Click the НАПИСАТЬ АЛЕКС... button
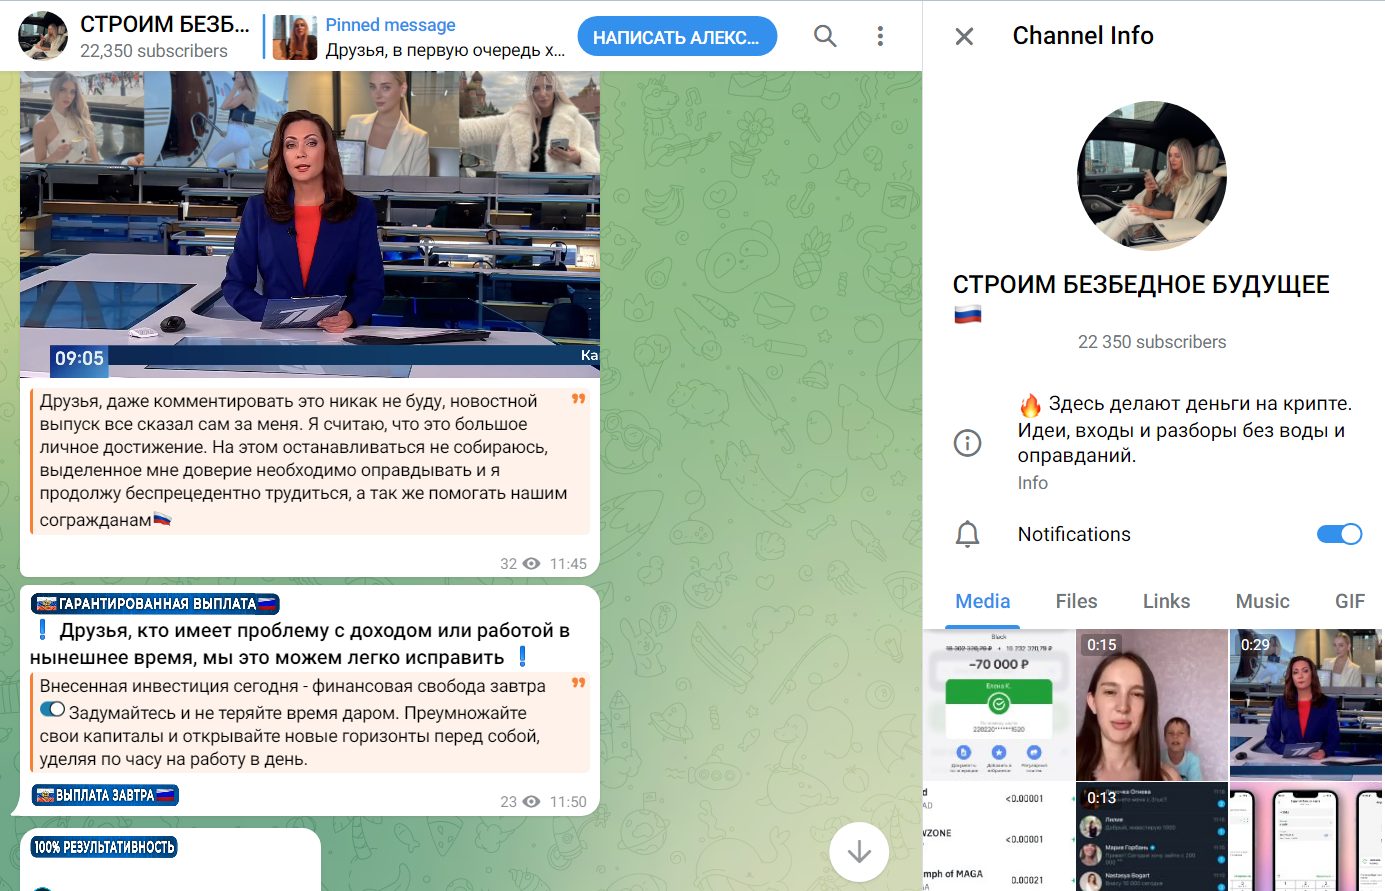Image resolution: width=1385 pixels, height=891 pixels. click(x=677, y=37)
